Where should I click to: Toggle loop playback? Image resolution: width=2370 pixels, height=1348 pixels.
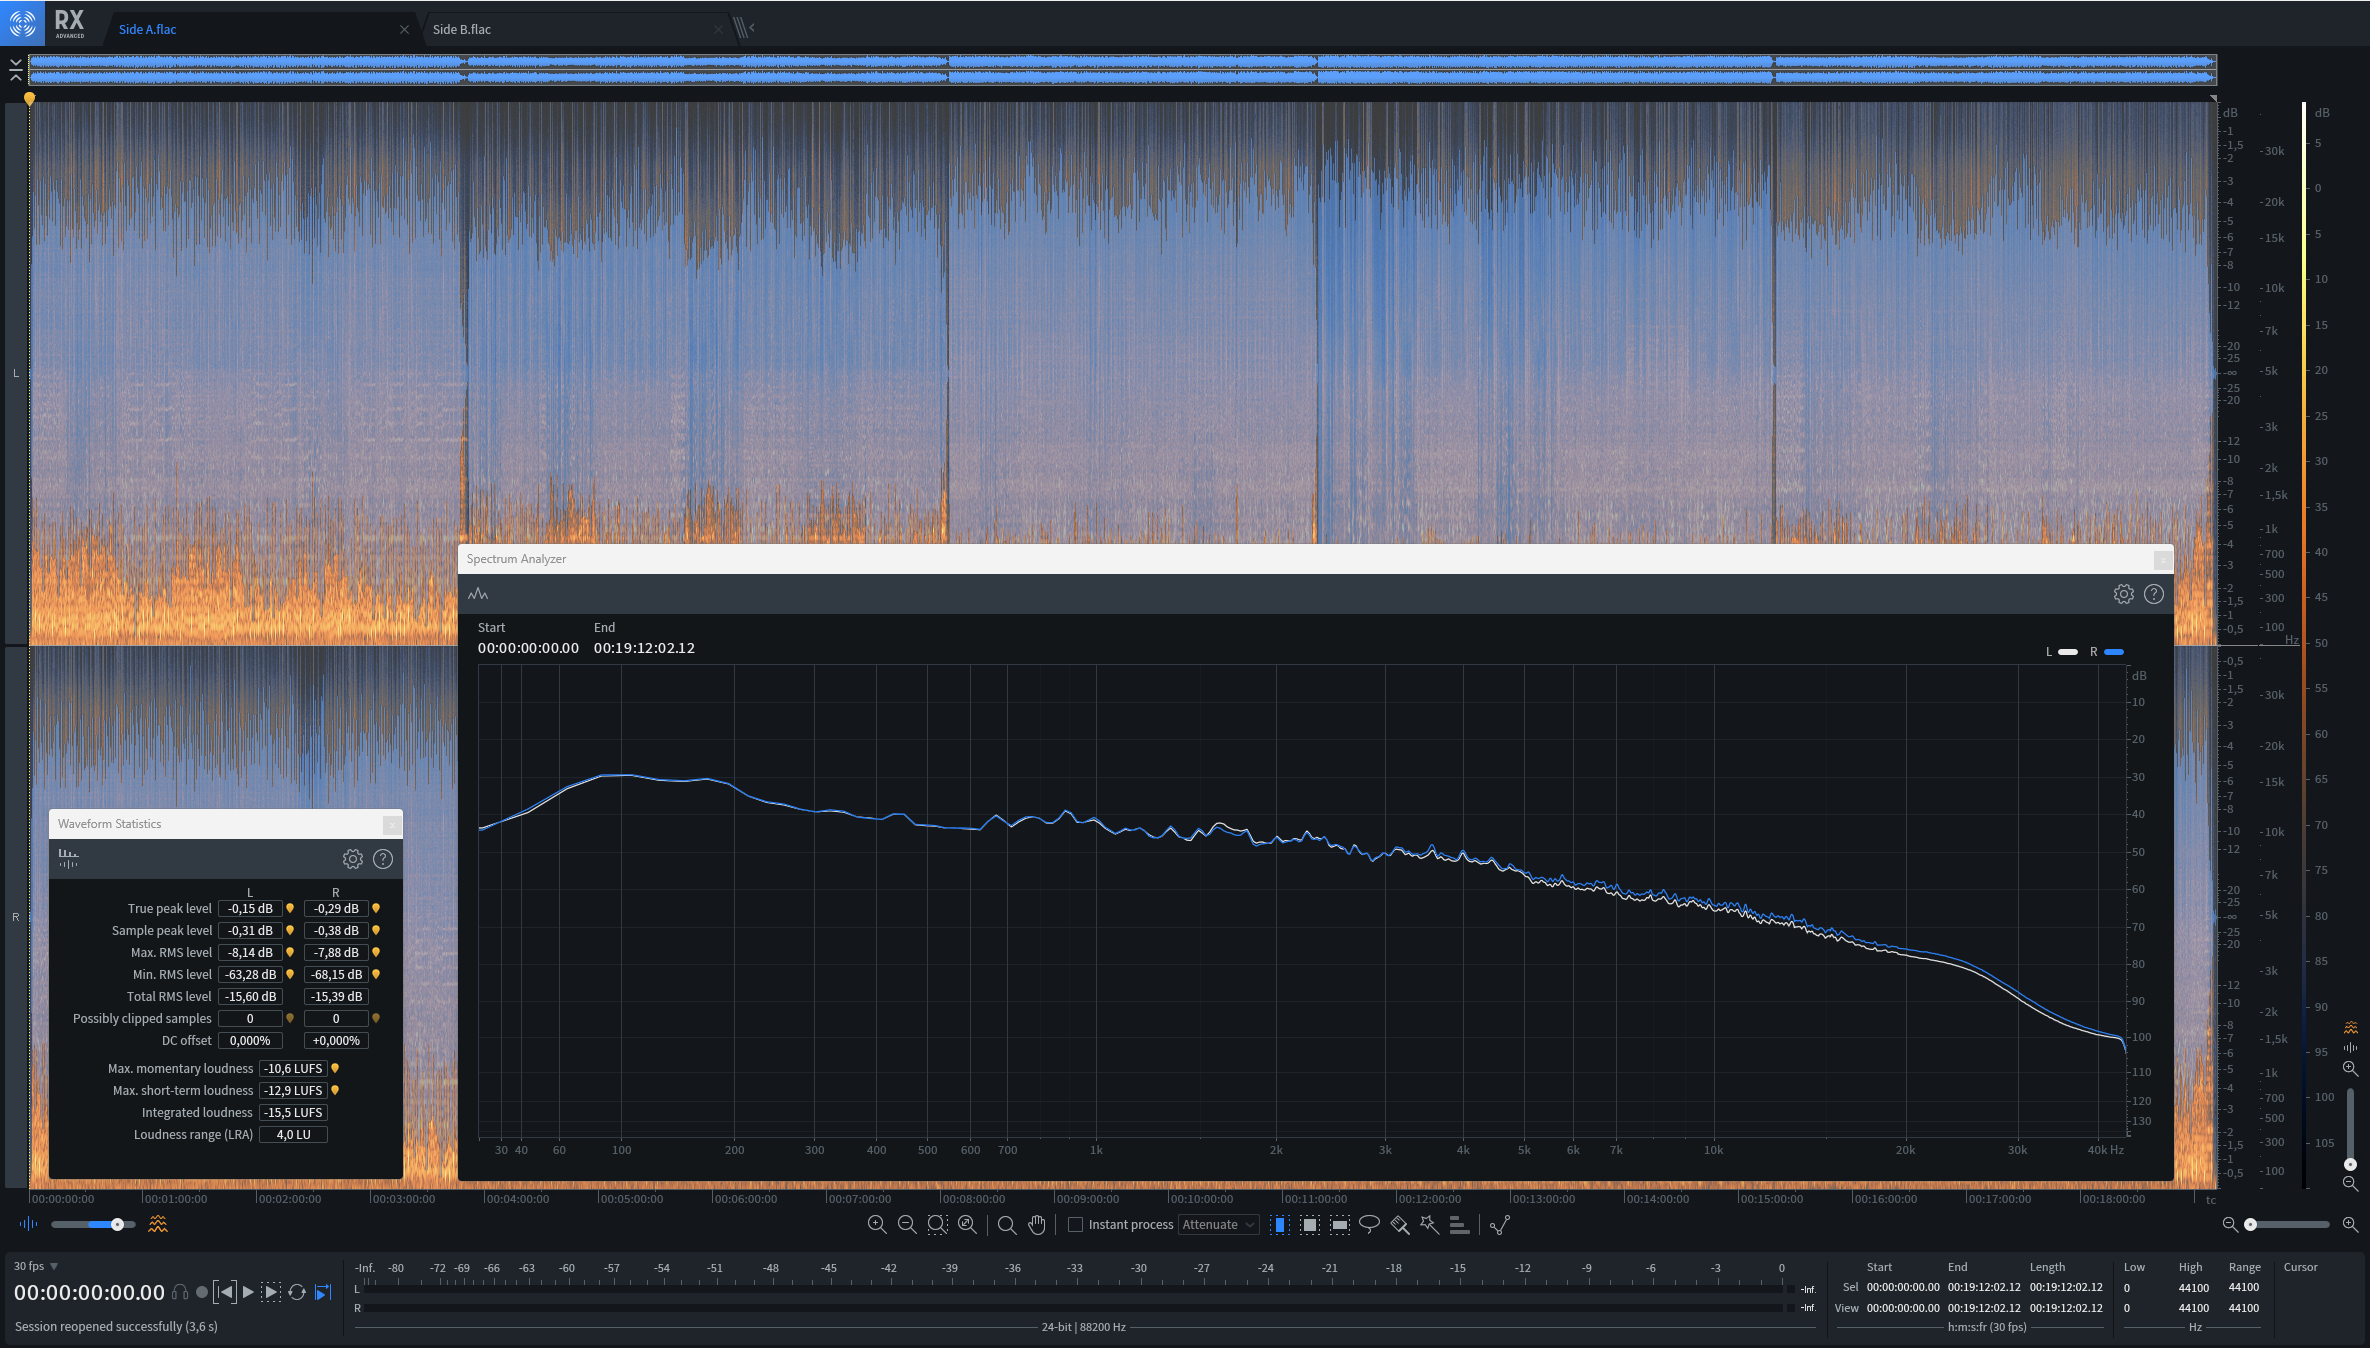(x=297, y=1292)
